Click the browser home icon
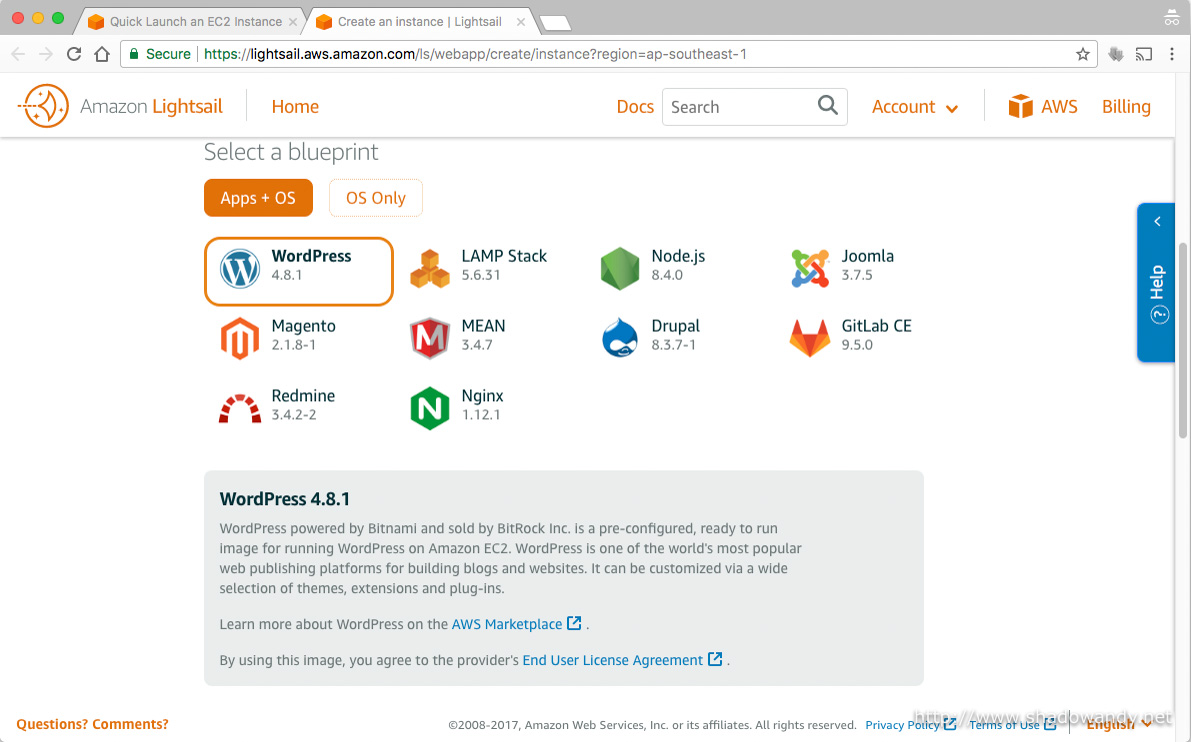The image size is (1191, 742). coord(102,54)
